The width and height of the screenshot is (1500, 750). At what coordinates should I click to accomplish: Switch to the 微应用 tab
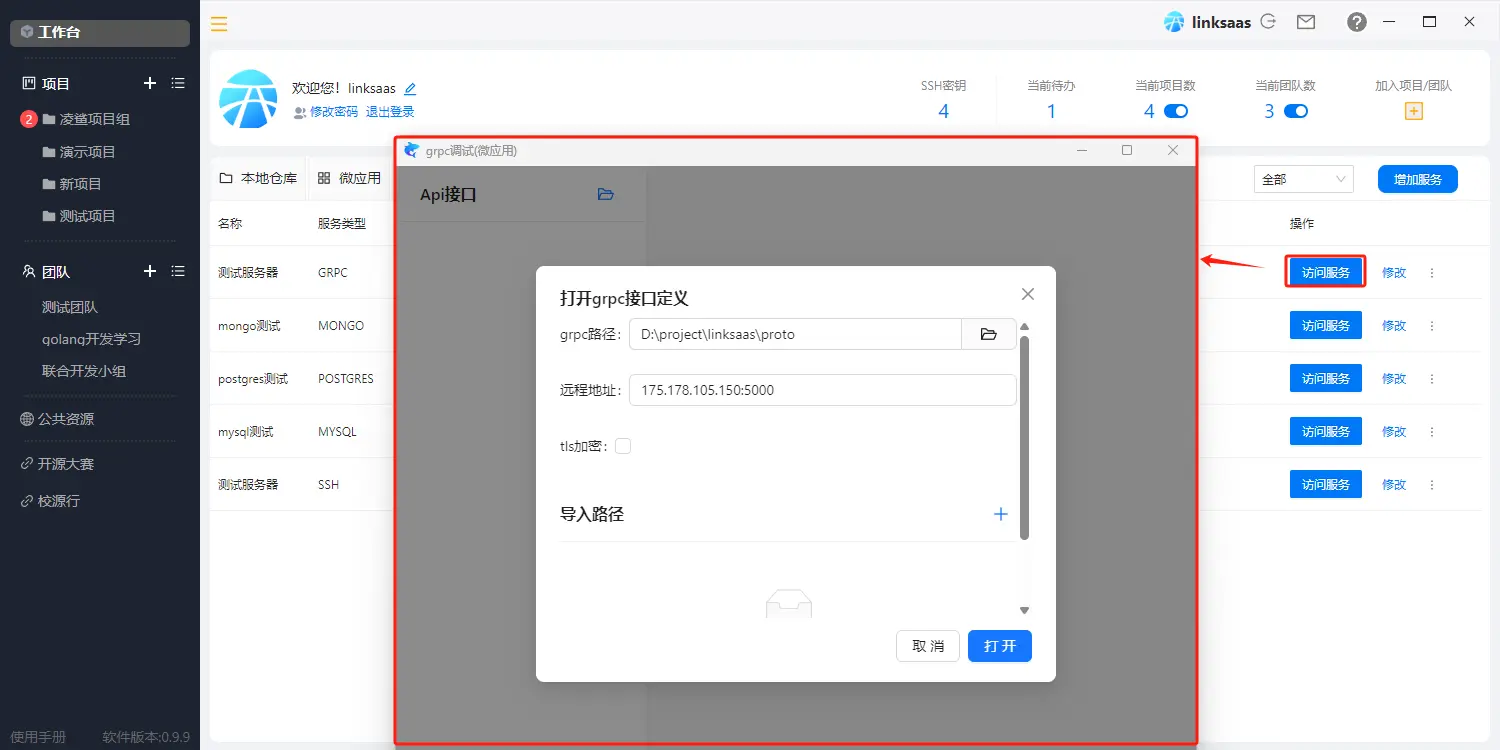(x=349, y=178)
